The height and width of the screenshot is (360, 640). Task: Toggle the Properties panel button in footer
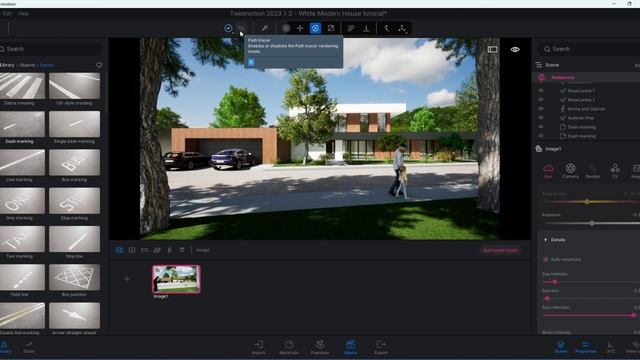pos(586,347)
